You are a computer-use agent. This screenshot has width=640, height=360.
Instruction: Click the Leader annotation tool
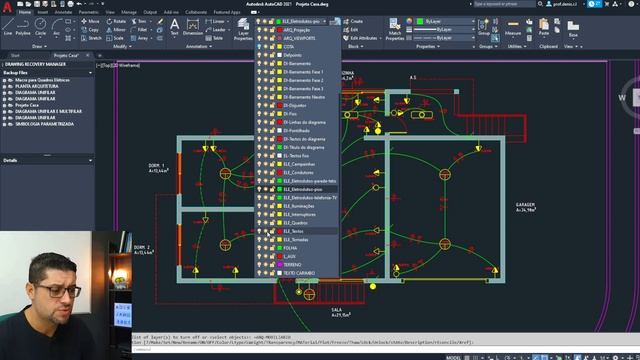point(216,30)
